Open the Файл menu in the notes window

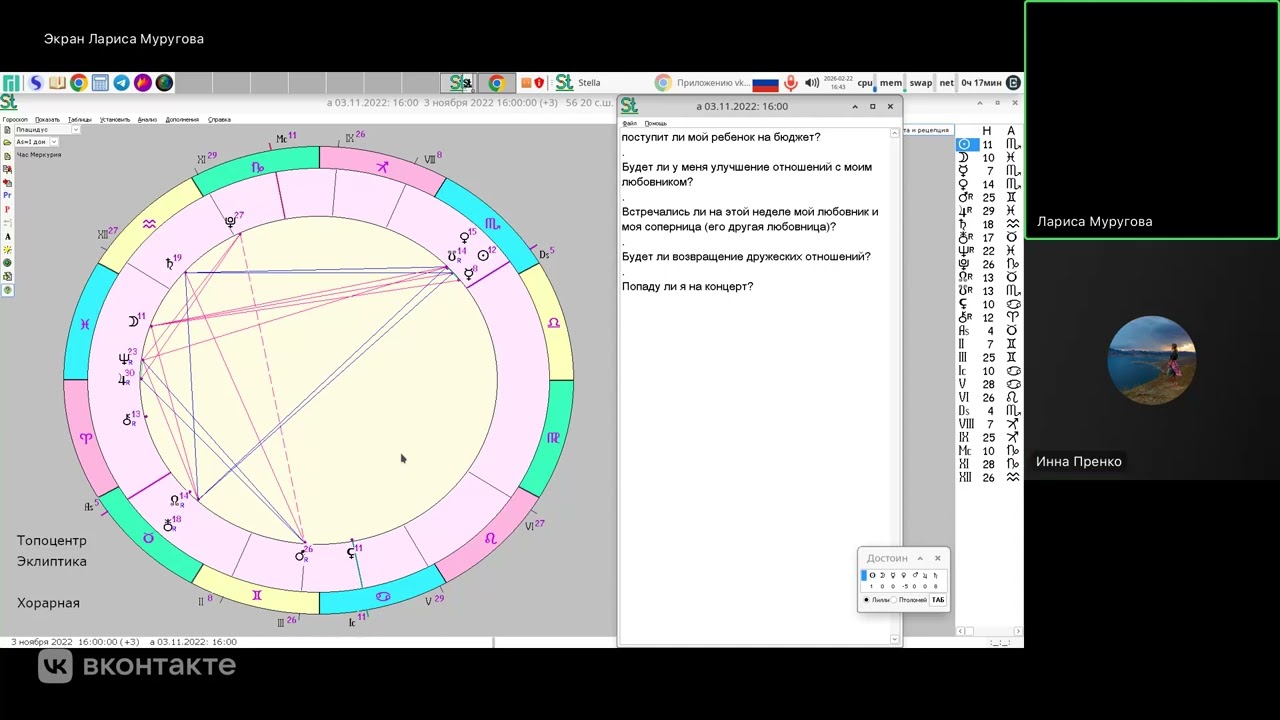630,123
